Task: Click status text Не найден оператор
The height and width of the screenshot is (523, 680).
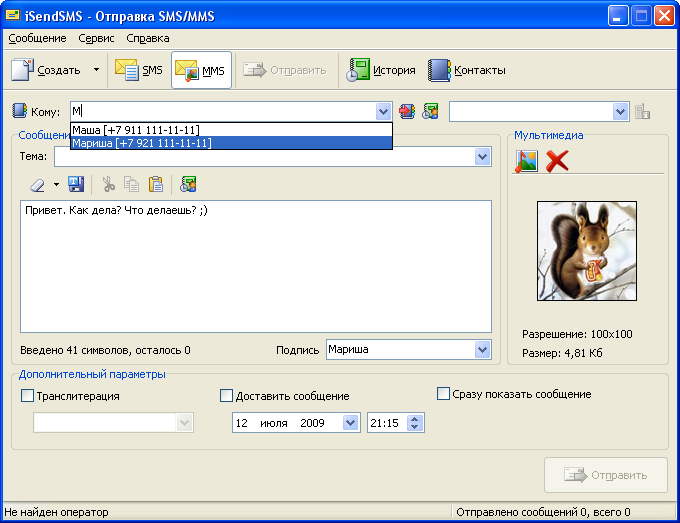Action: (x=56, y=512)
